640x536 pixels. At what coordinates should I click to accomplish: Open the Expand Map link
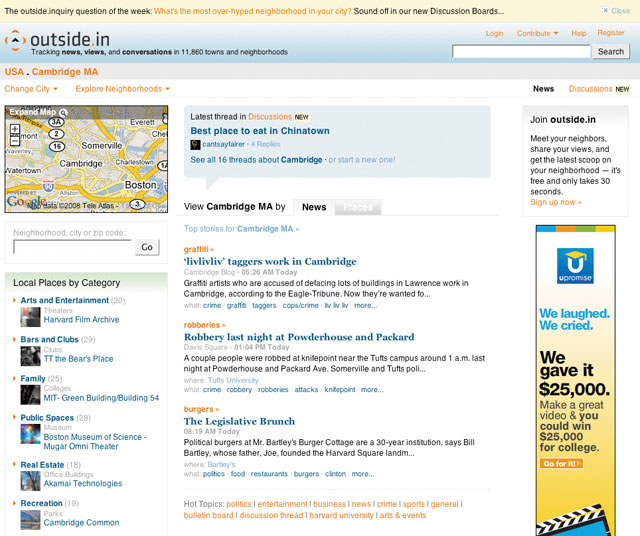[x=33, y=112]
